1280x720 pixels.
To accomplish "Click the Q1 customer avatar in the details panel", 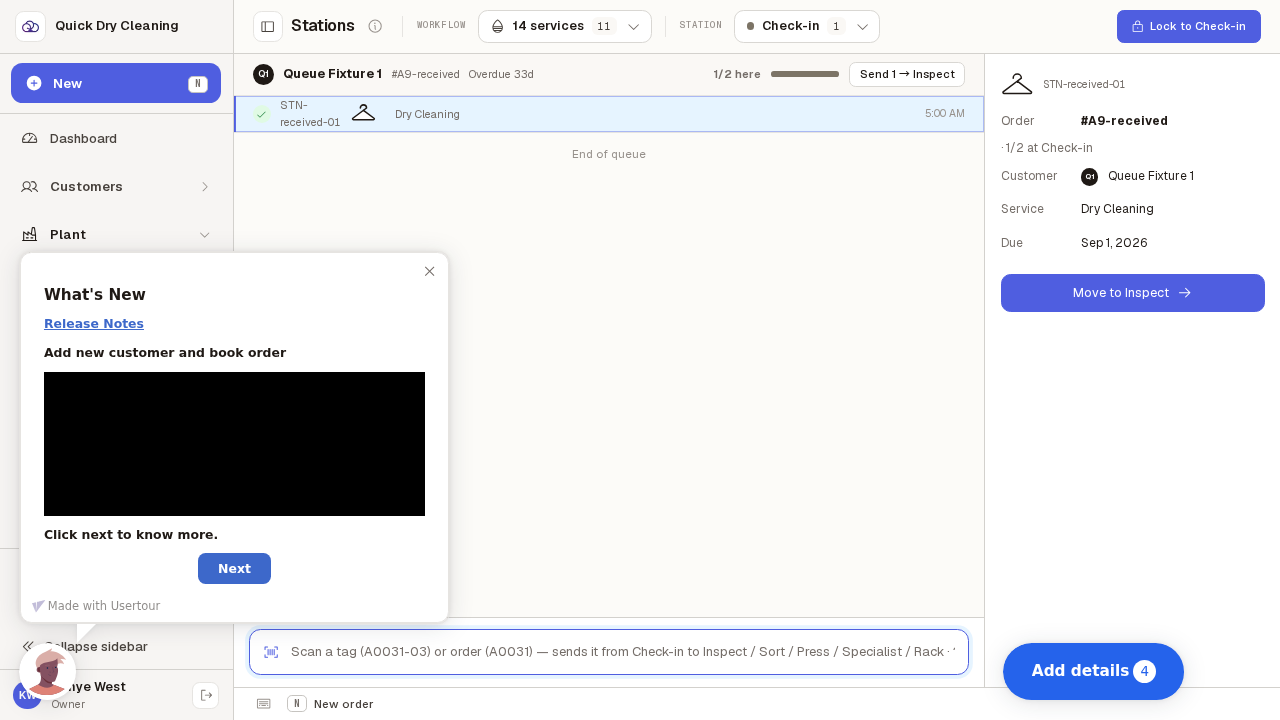I will [x=1089, y=176].
